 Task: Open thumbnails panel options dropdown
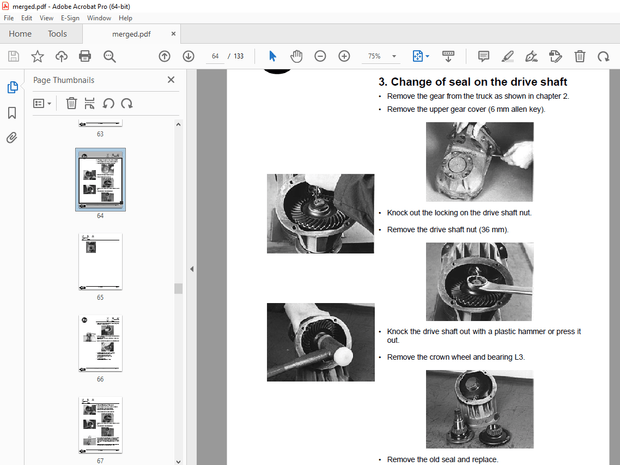42,104
